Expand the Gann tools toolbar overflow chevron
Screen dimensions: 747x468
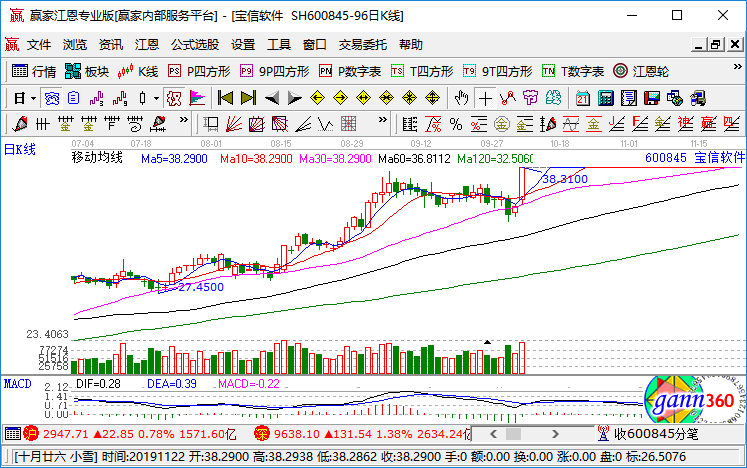pos(382,120)
